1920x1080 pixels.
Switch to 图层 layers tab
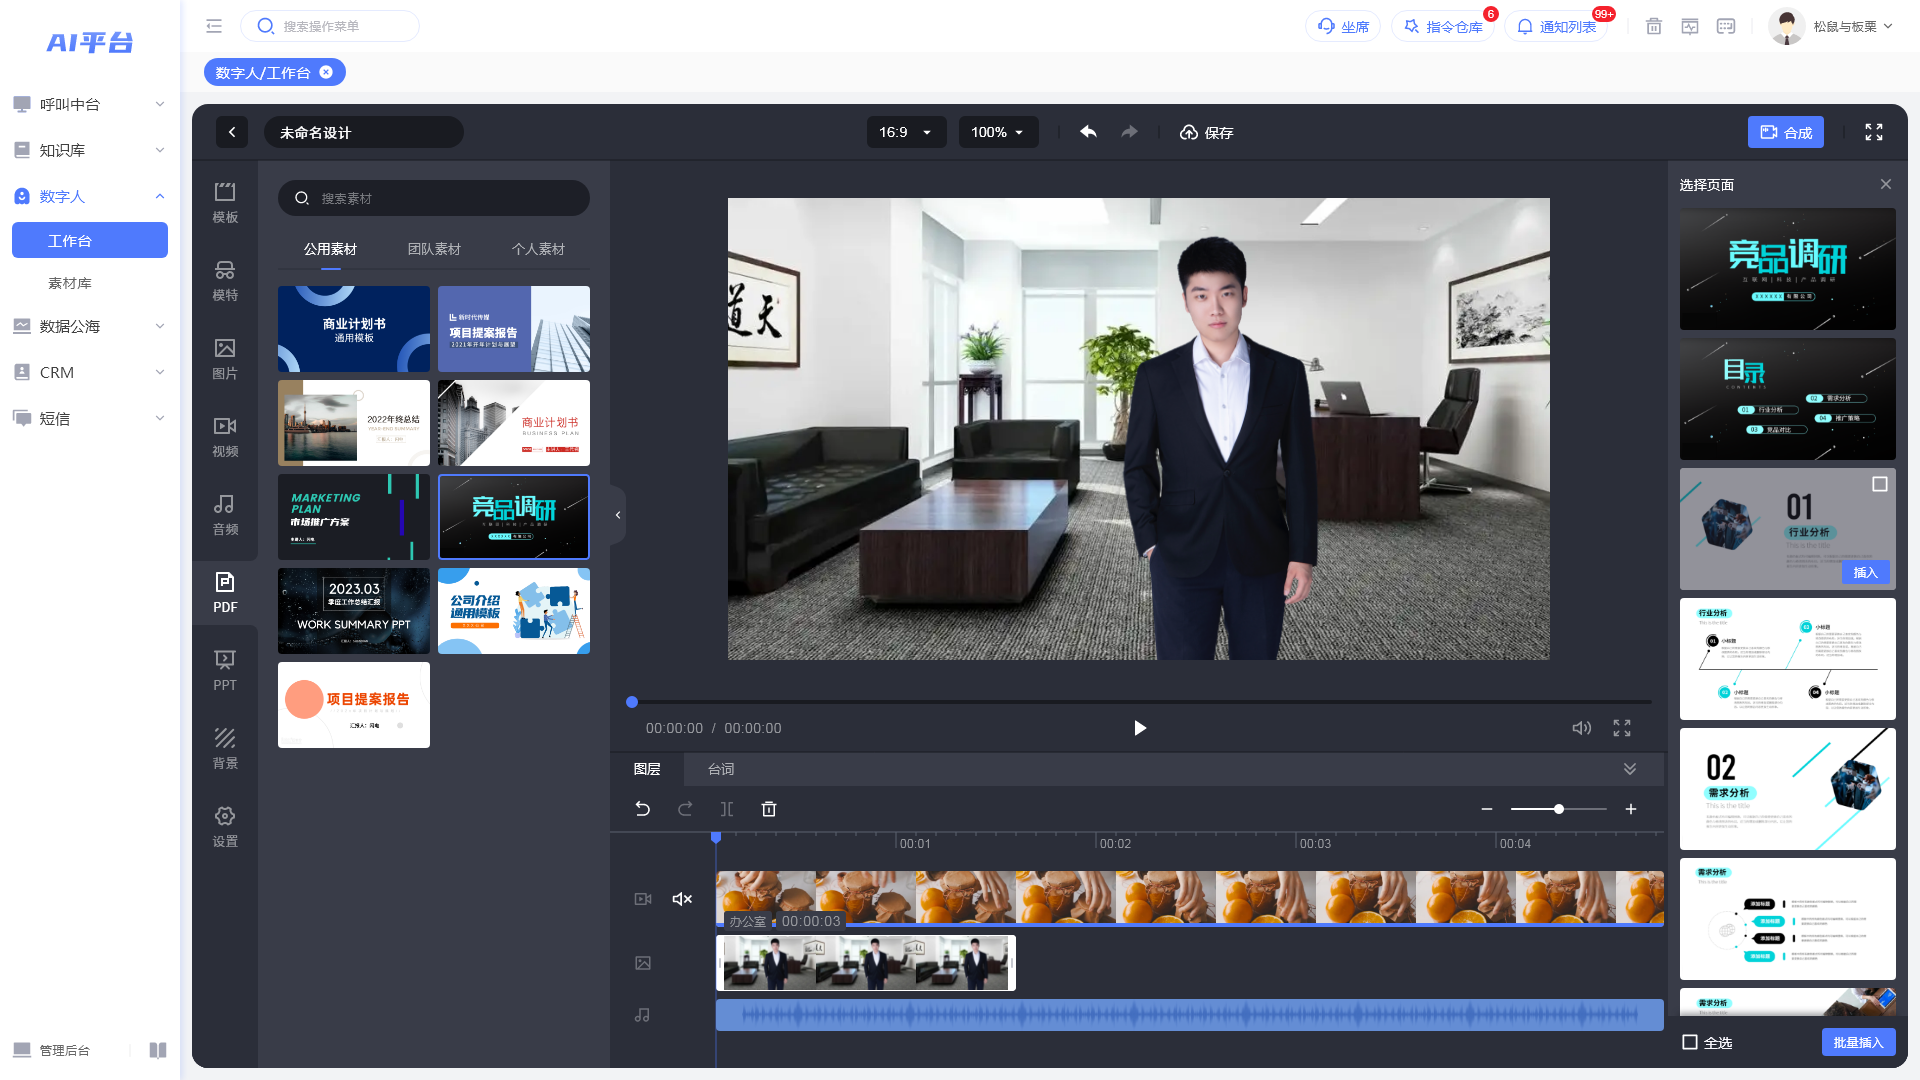click(x=647, y=769)
